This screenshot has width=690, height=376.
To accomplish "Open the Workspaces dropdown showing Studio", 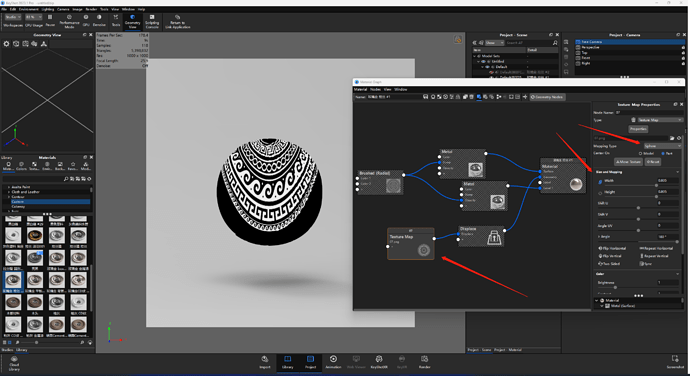I will (12, 17).
